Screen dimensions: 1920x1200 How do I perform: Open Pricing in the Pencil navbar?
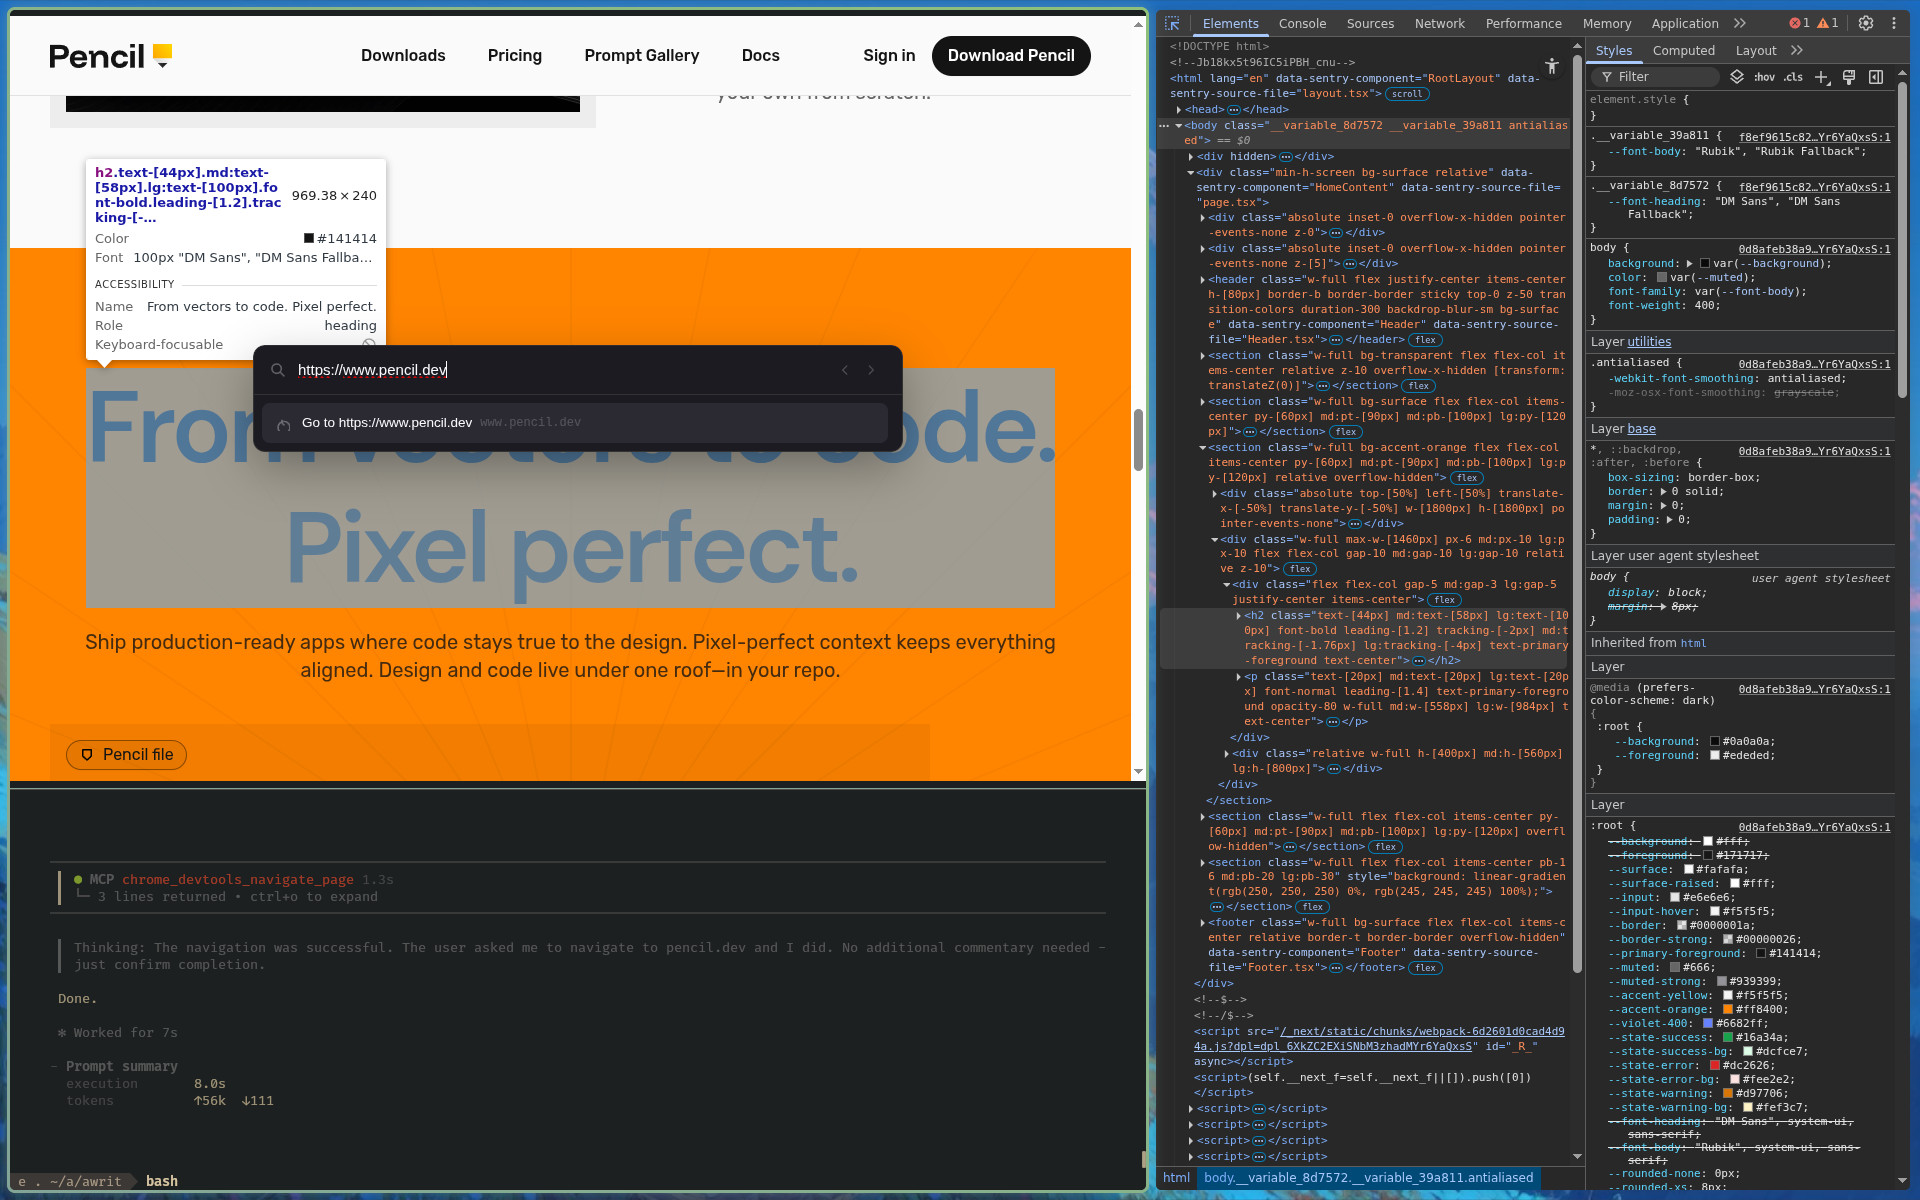[x=515, y=56]
